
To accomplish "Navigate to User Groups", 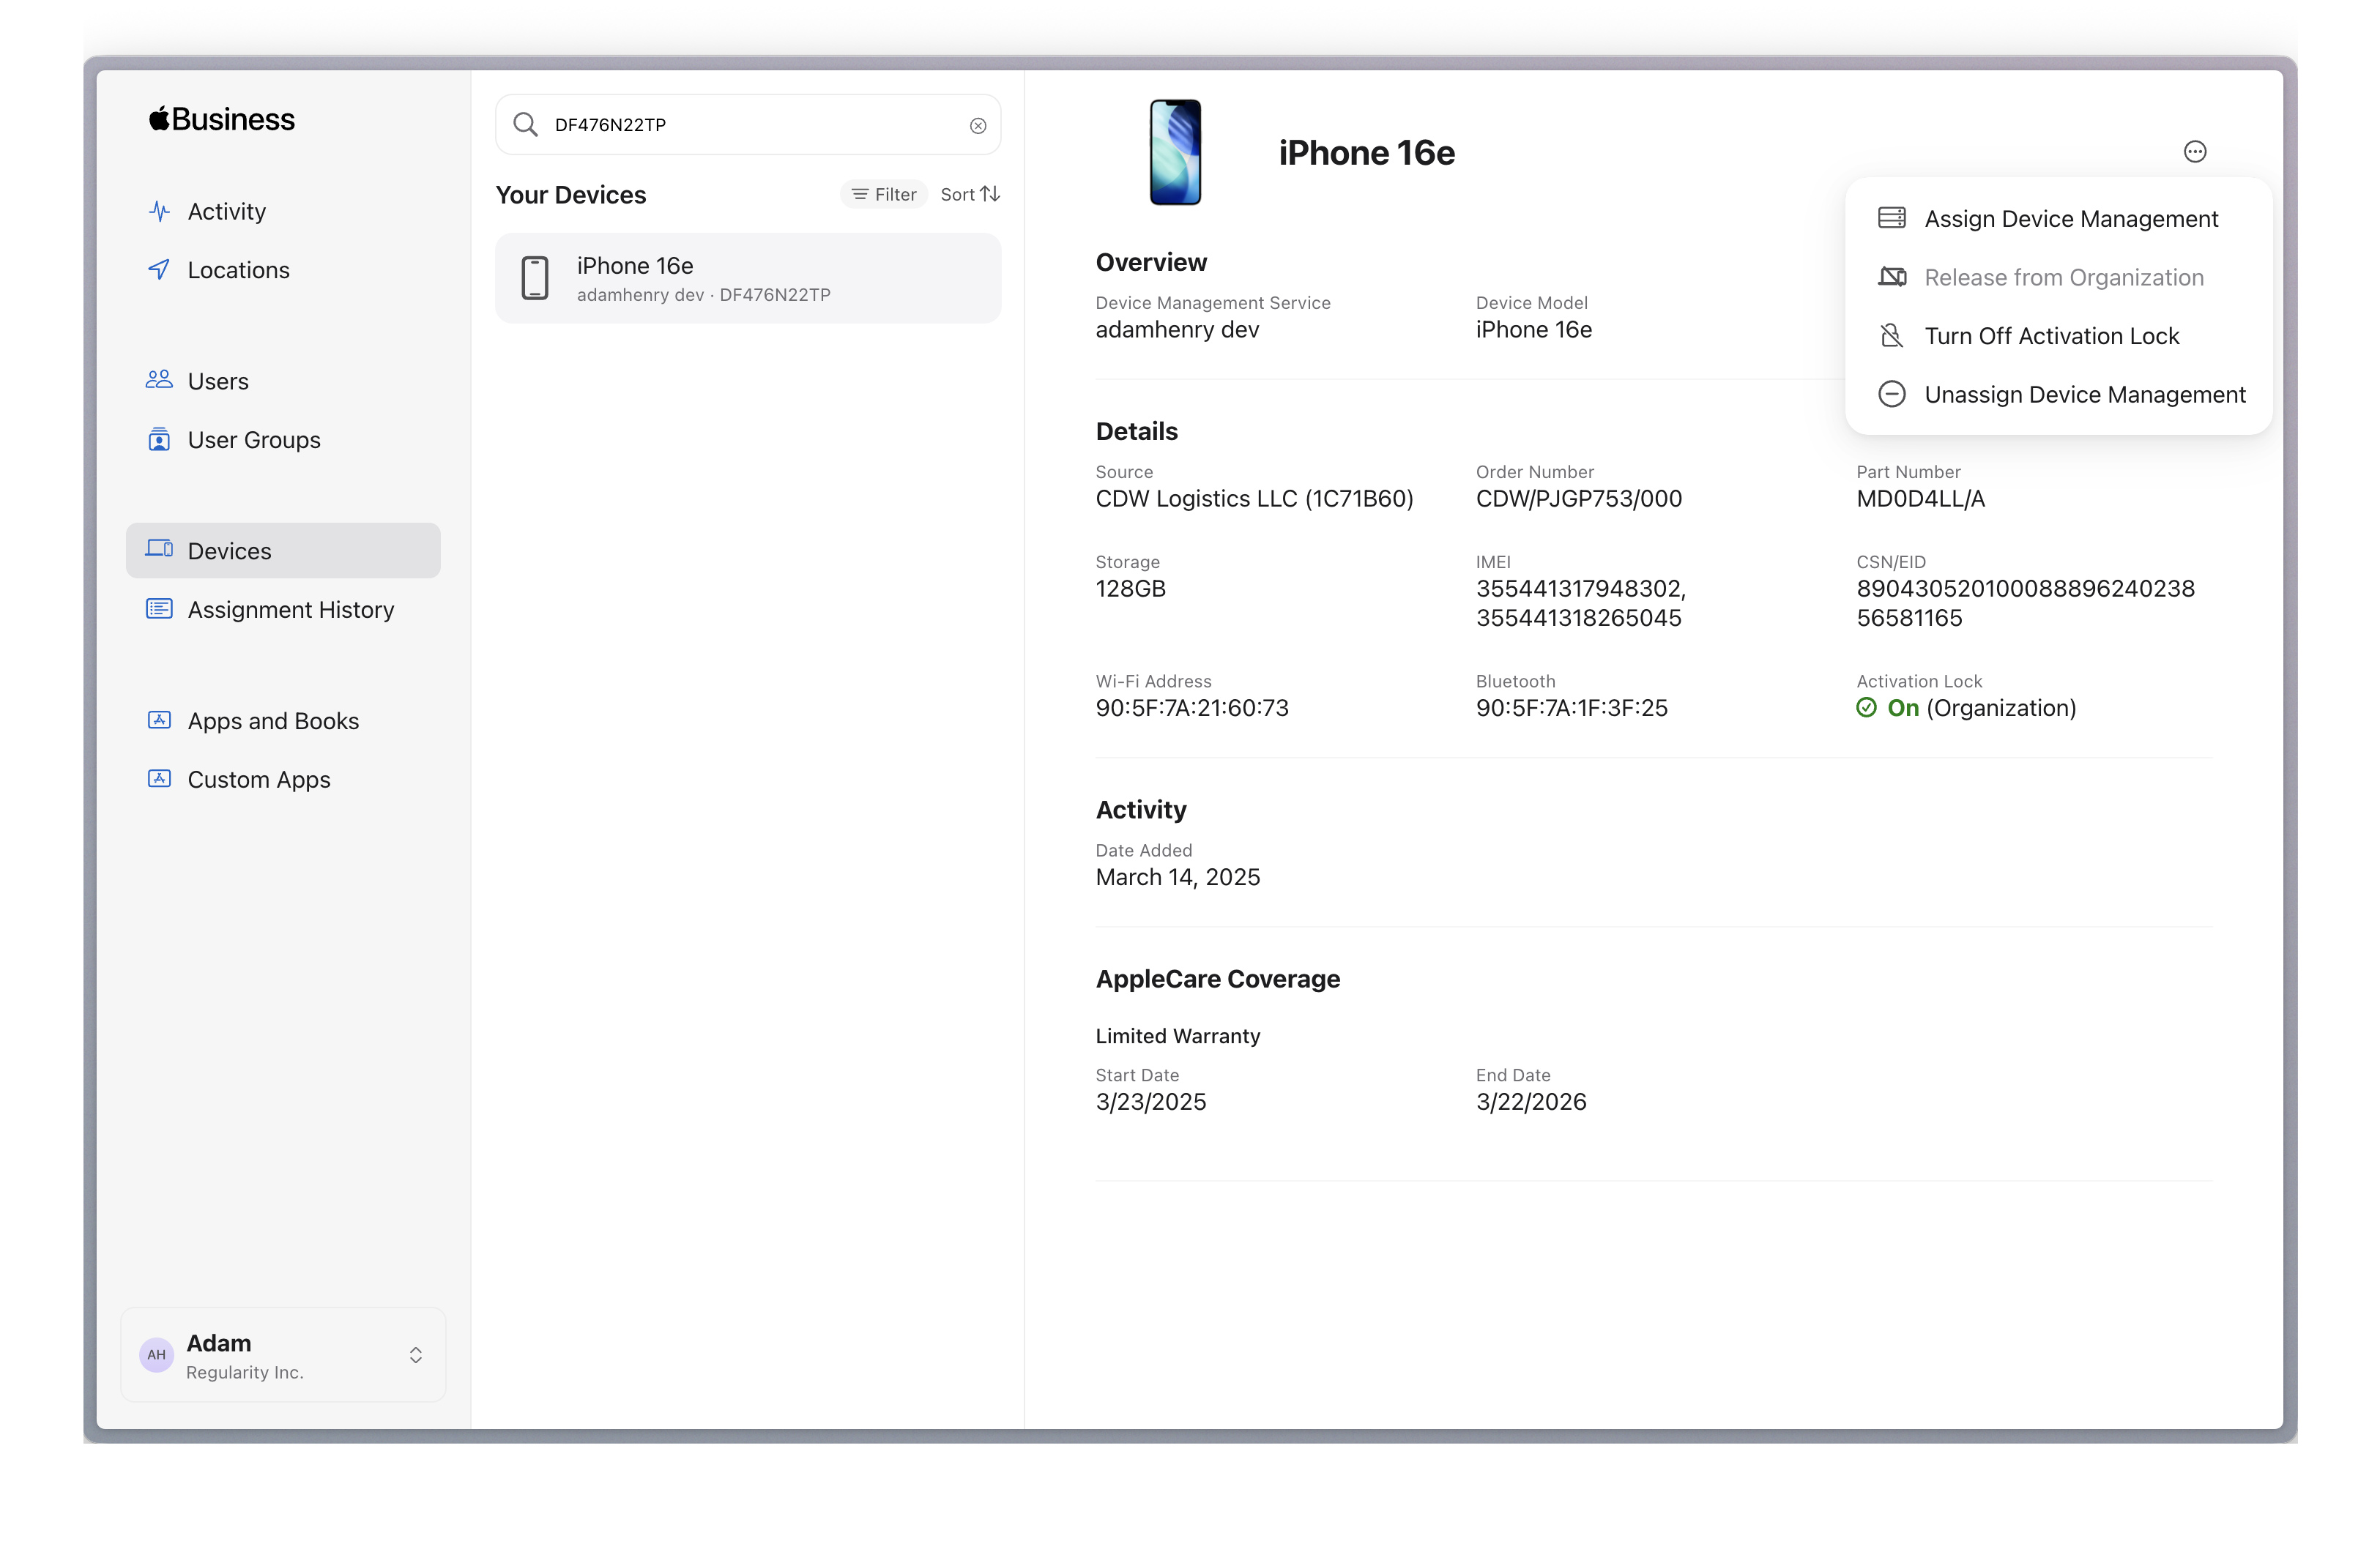I will coord(253,440).
